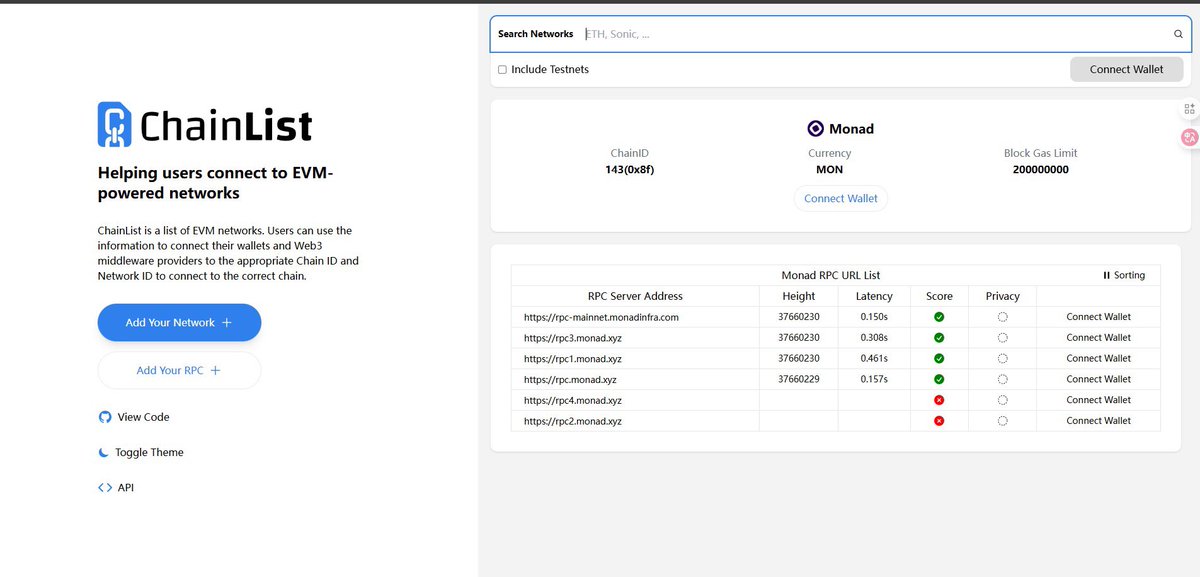Image resolution: width=1200 pixels, height=577 pixels.
Task: Click the Latency column header
Action: pos(874,296)
